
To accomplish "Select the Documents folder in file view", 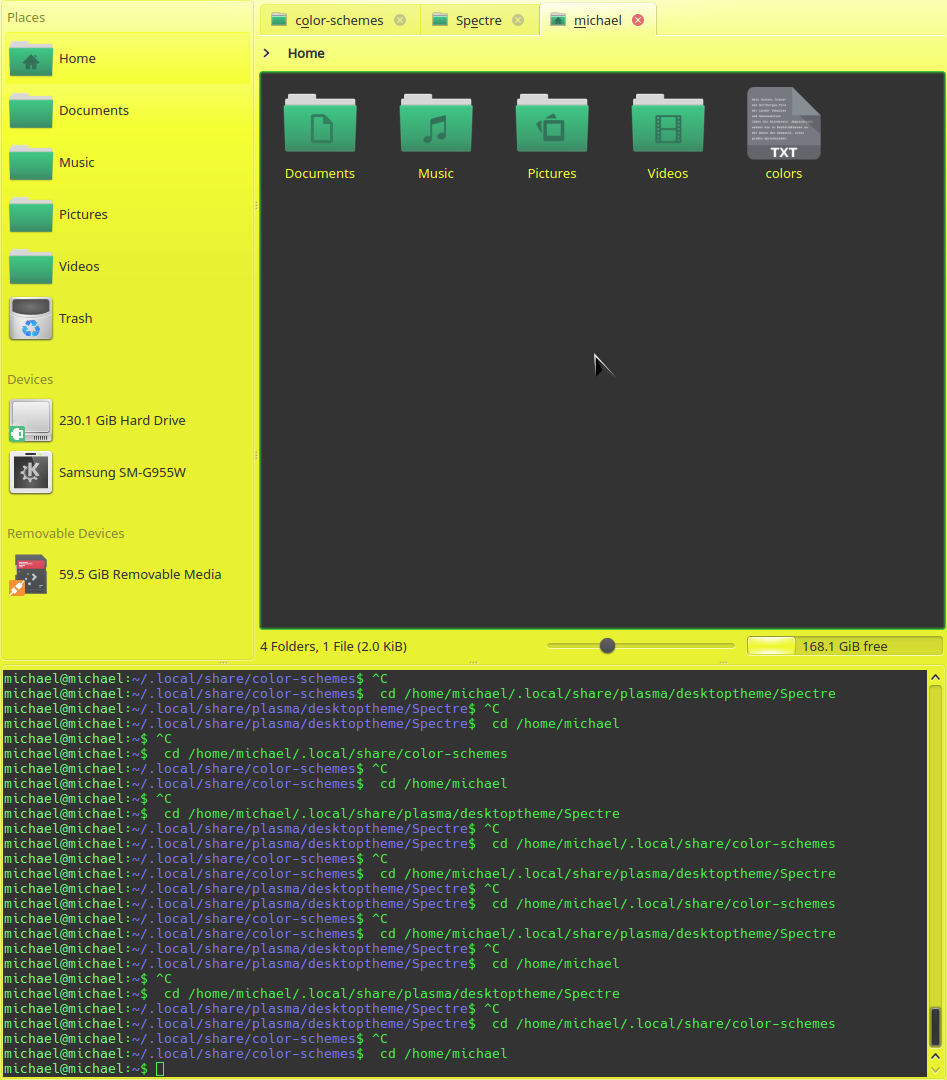I will [x=320, y=137].
